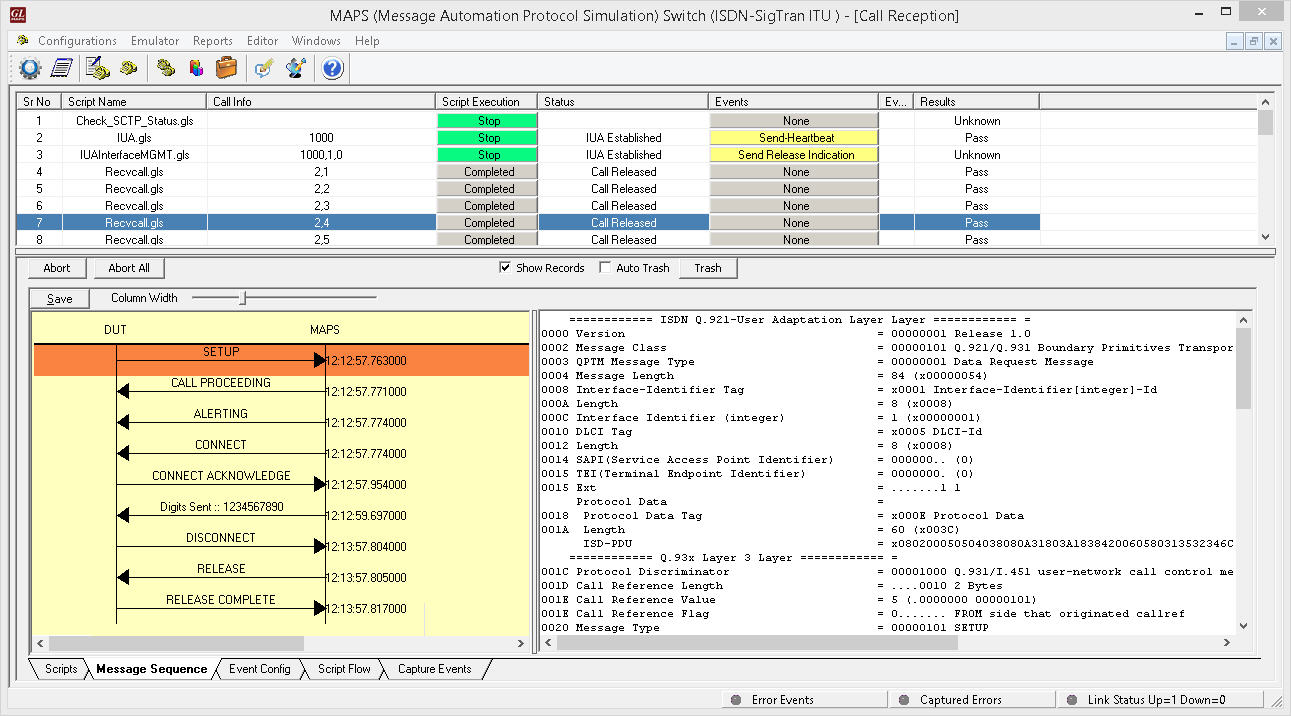Select the CALL PROCEEDING message

click(221, 383)
